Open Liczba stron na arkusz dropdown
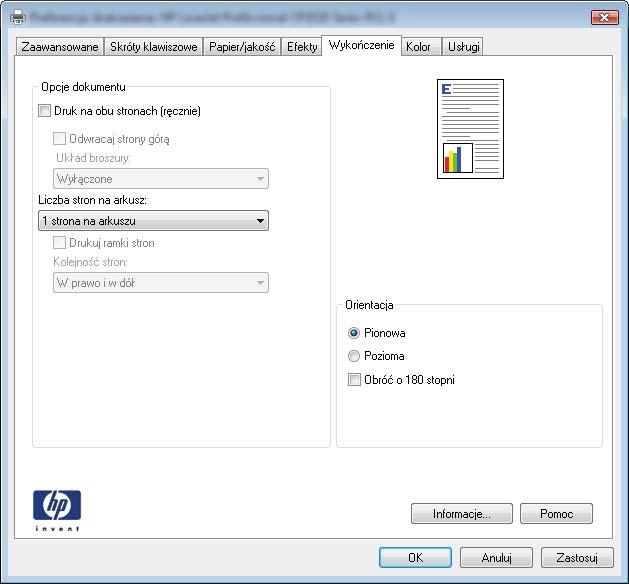Viewport: 629px width, 584px height. coord(153,221)
